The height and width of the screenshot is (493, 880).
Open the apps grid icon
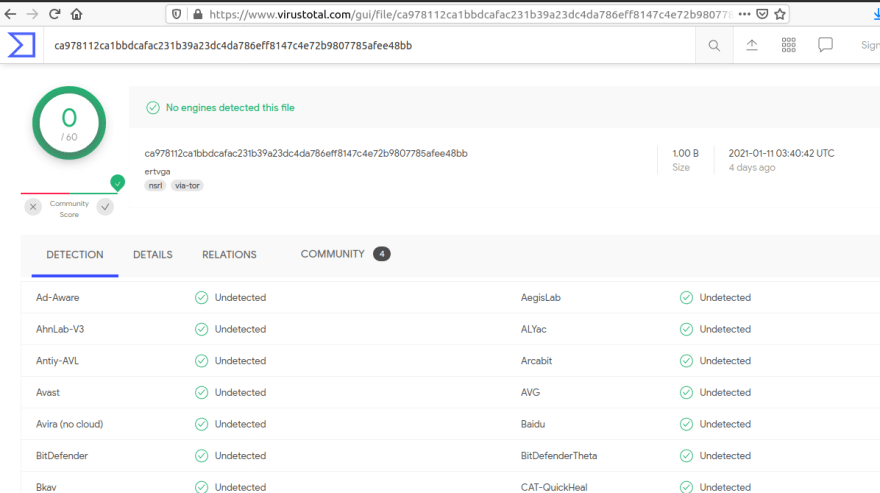(x=789, y=45)
